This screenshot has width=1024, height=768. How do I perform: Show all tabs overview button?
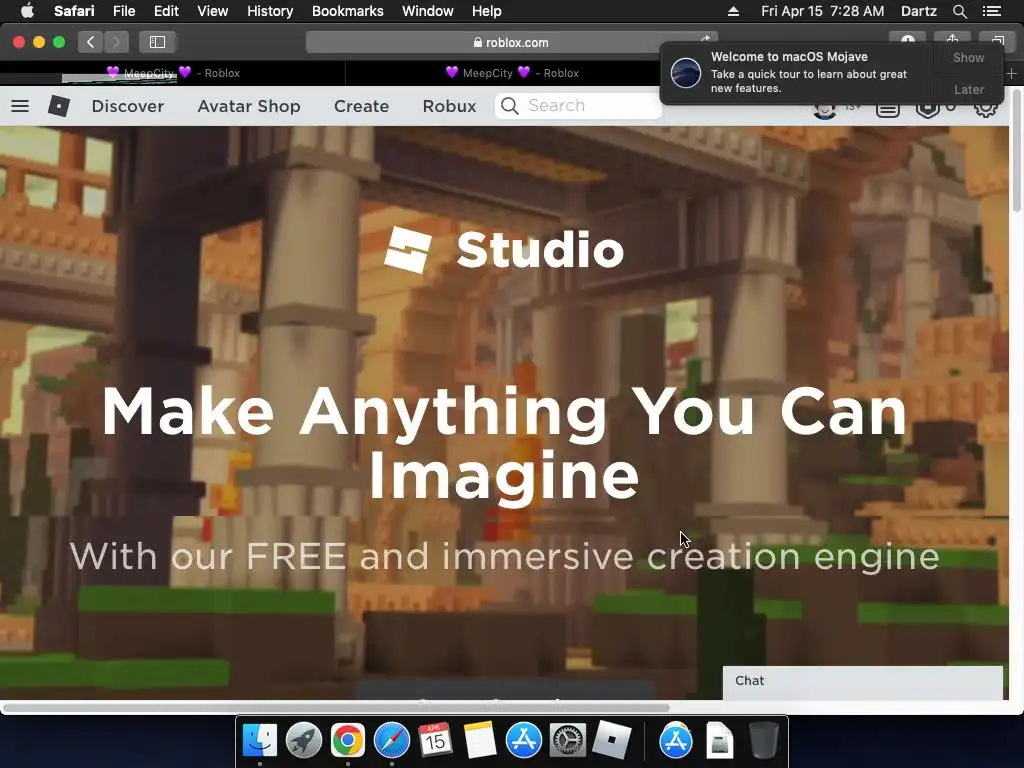tap(997, 40)
